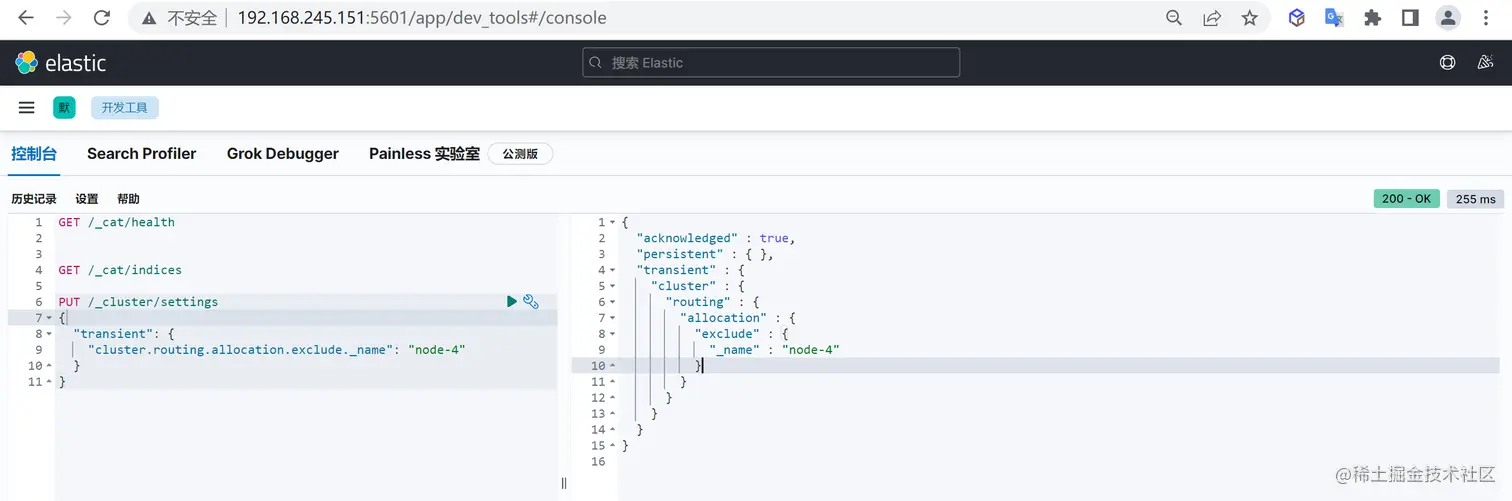The width and height of the screenshot is (1512, 501).
Task: Open 帮助 help panel
Action: [128, 199]
